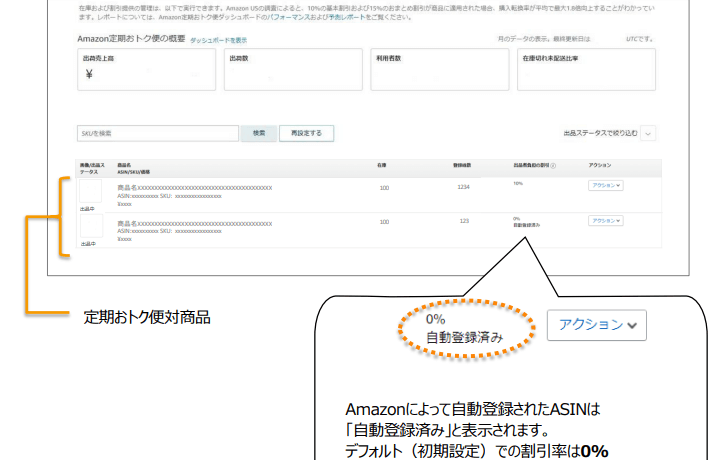The image size is (712, 464).
Task: Click the 登録件数 value 123
Action: (x=464, y=221)
